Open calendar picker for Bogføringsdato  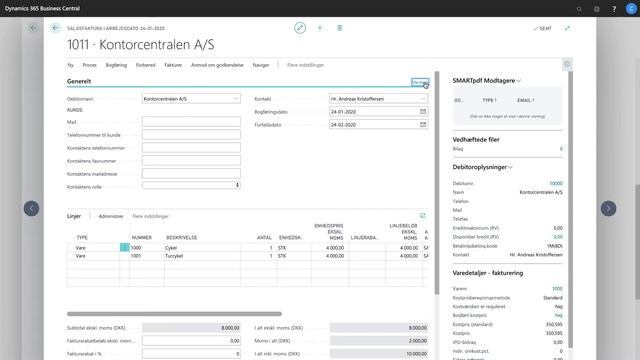(x=423, y=111)
